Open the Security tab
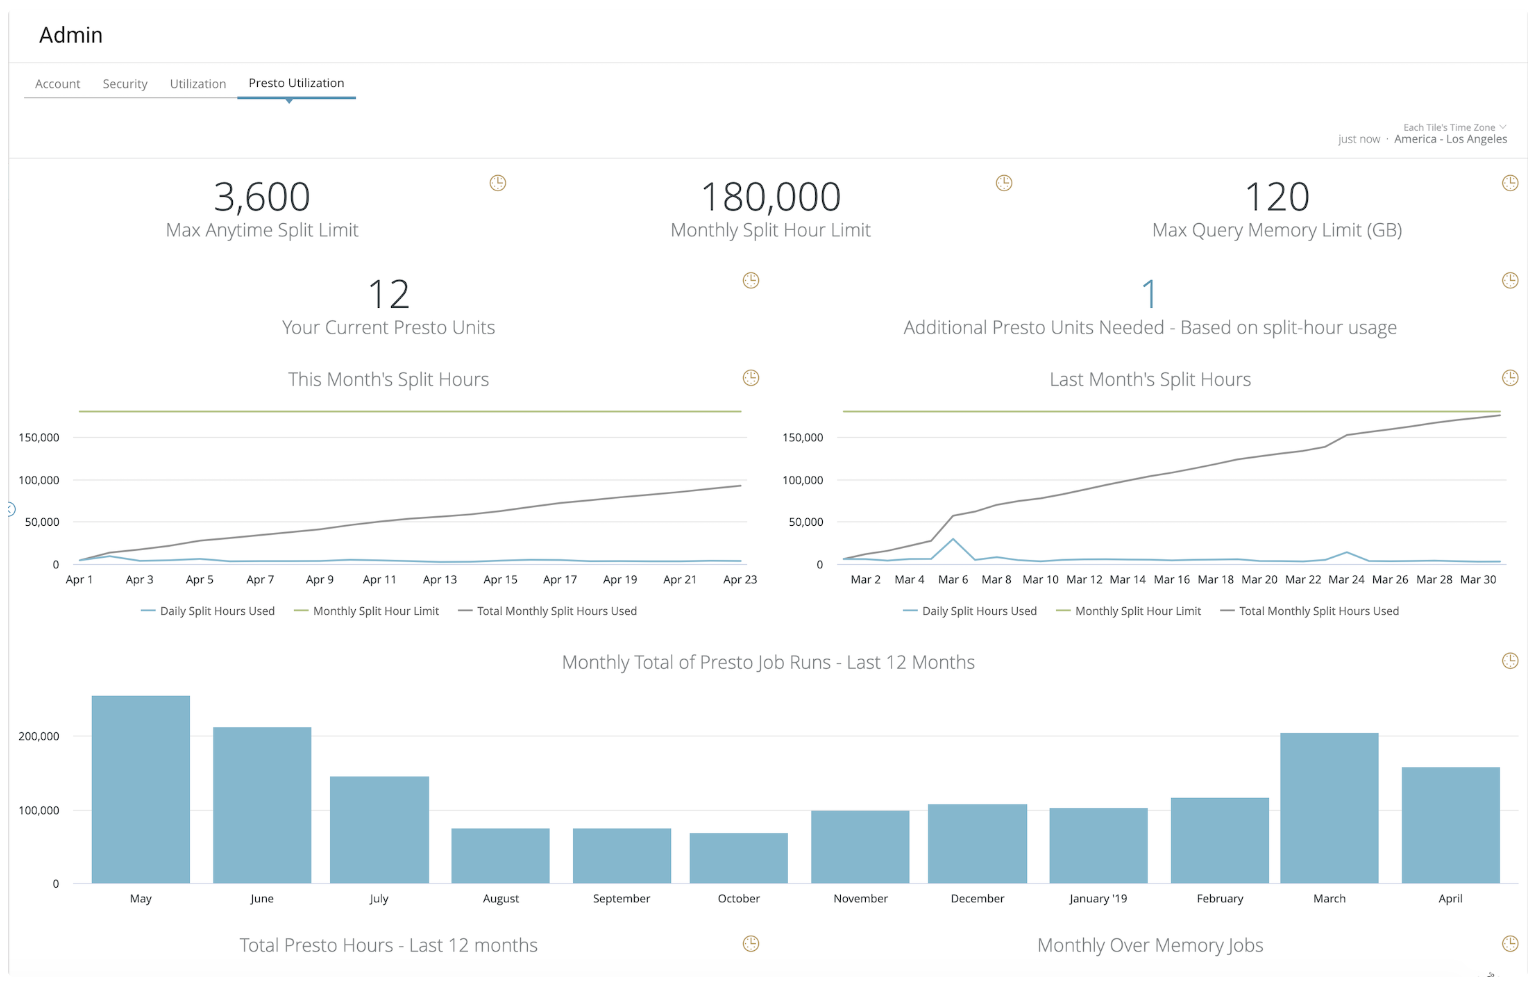The image size is (1538, 1002). tap(125, 84)
